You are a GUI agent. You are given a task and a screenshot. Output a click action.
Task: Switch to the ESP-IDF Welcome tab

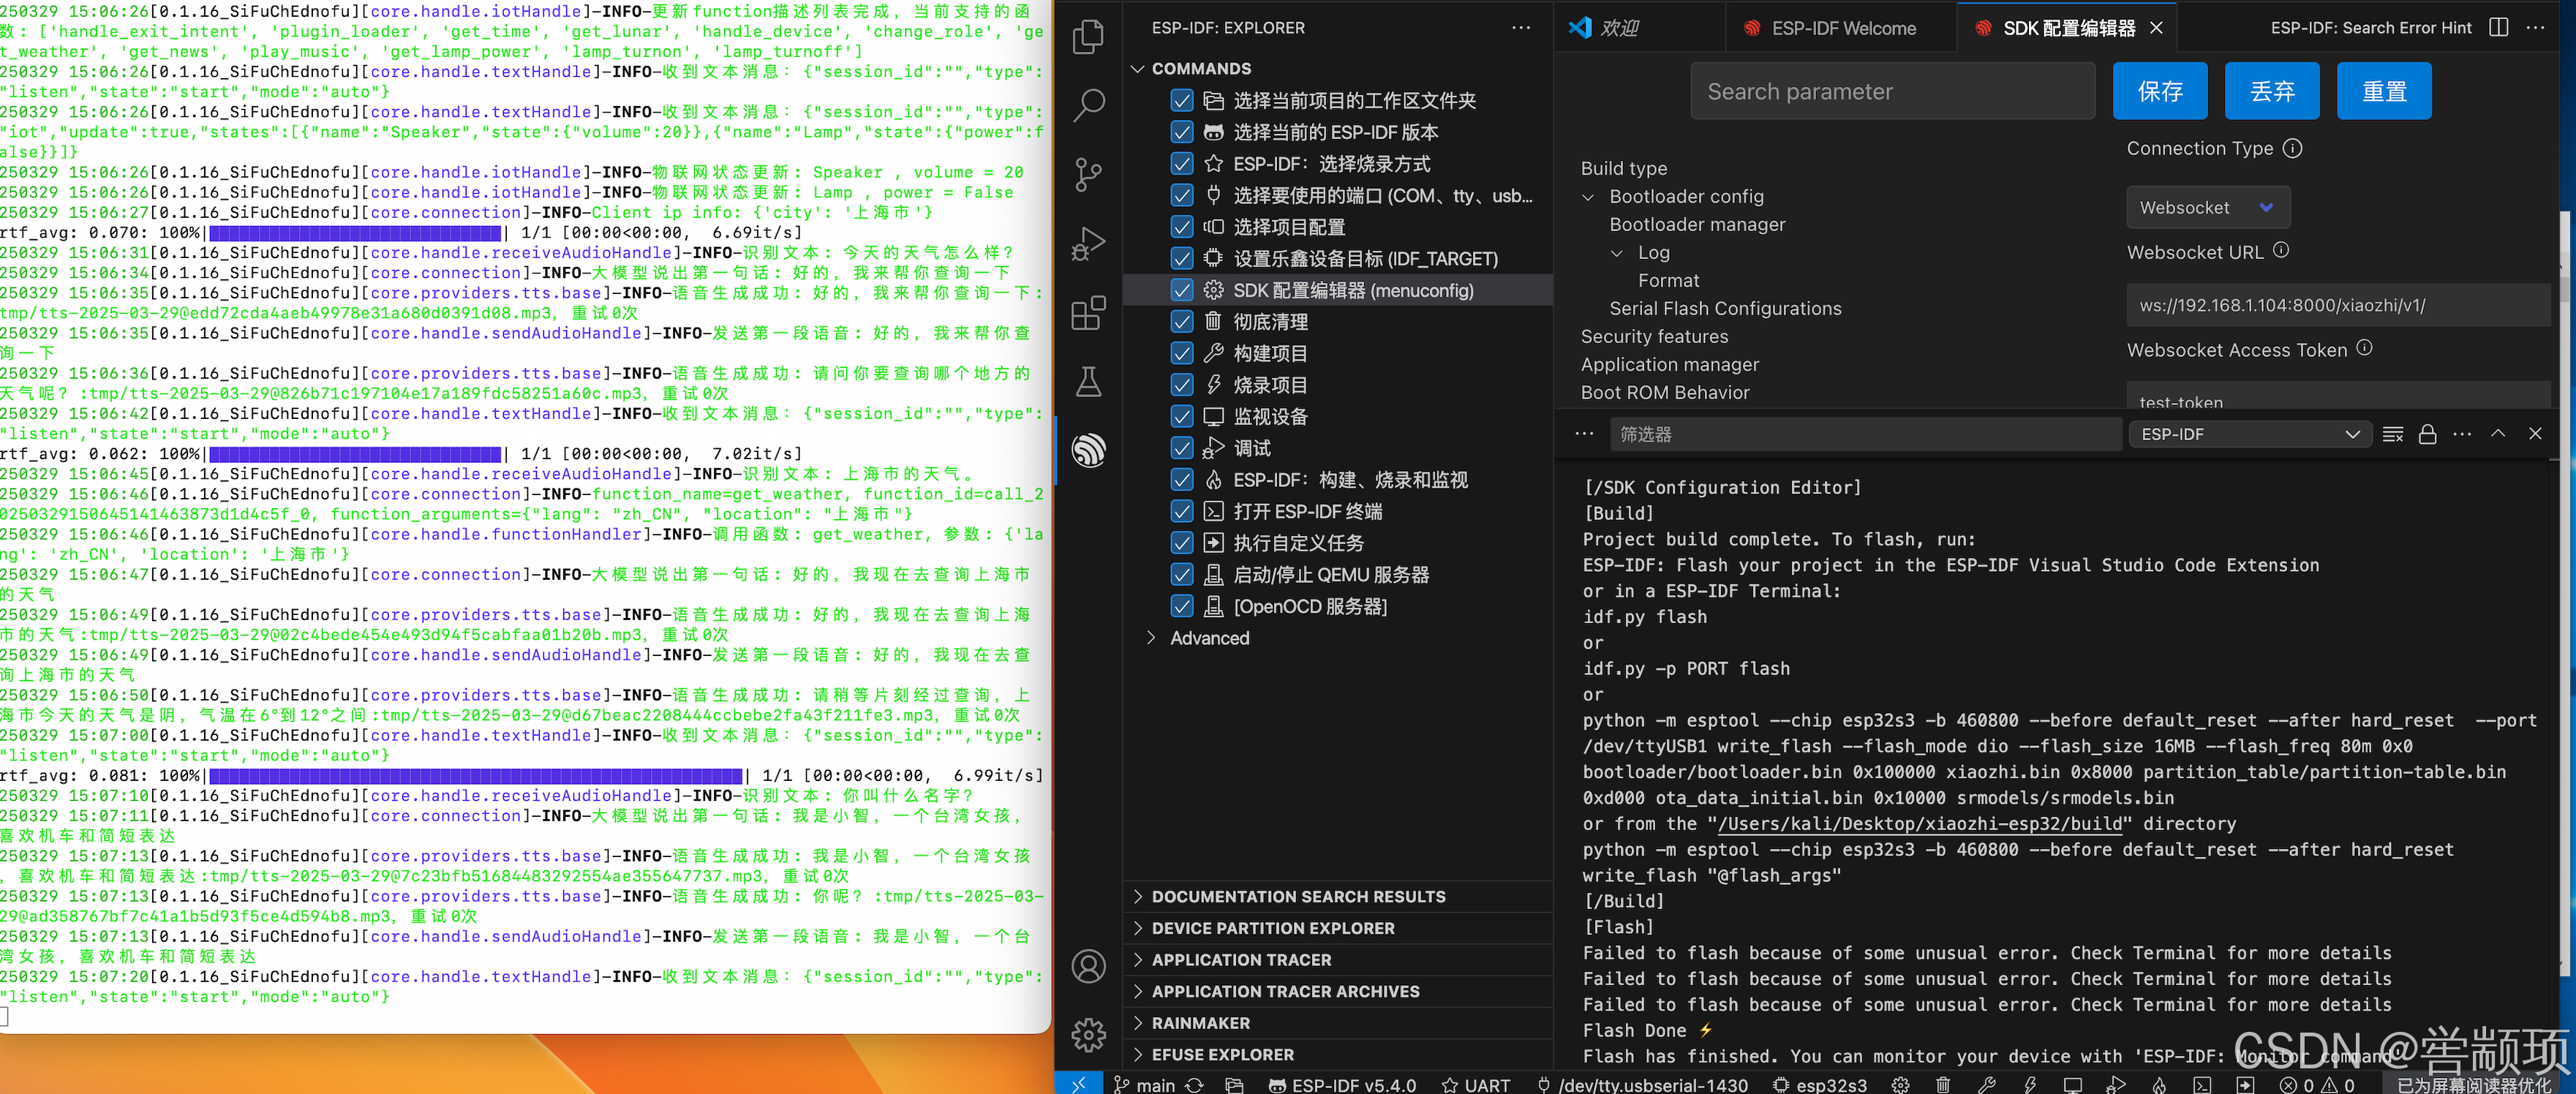[x=1842, y=28]
